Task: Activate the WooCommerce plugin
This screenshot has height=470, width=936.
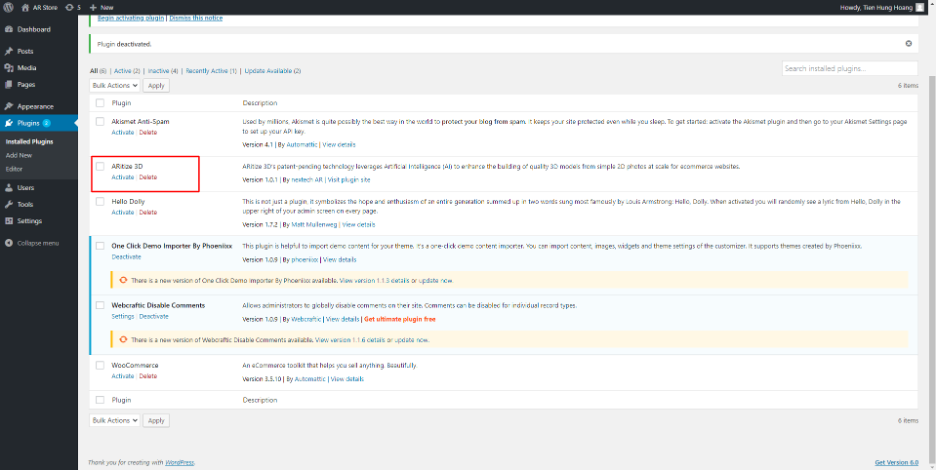Action: coord(123,376)
